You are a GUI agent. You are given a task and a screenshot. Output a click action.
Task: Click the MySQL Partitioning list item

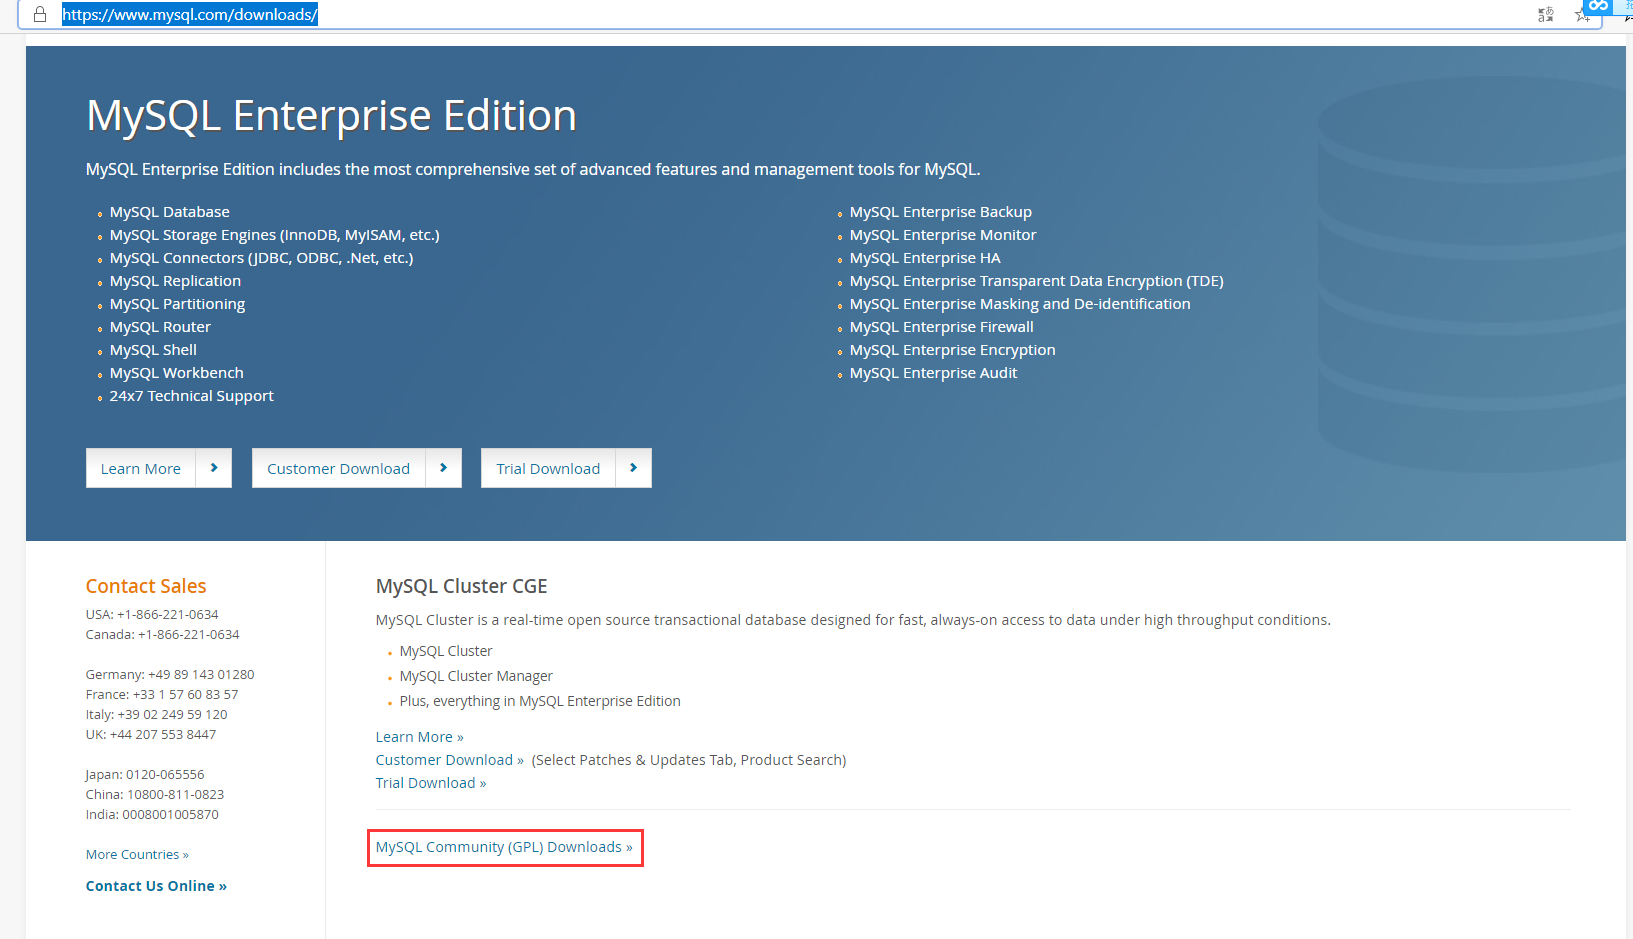click(177, 304)
